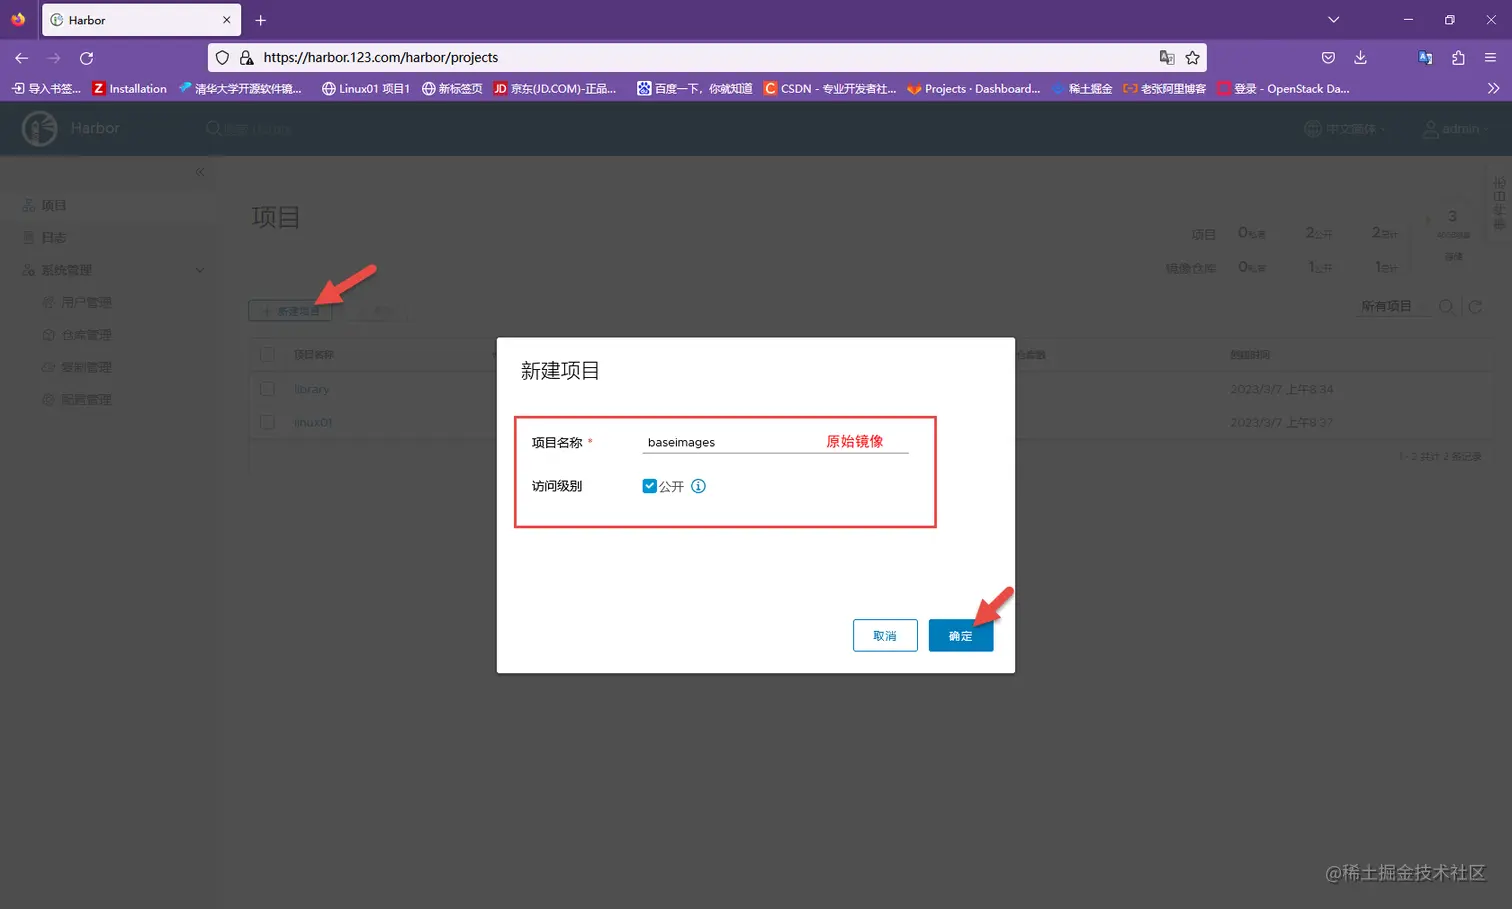Image resolution: width=1512 pixels, height=909 pixels.
Task: Check the library project row checkbox
Action: click(x=267, y=389)
